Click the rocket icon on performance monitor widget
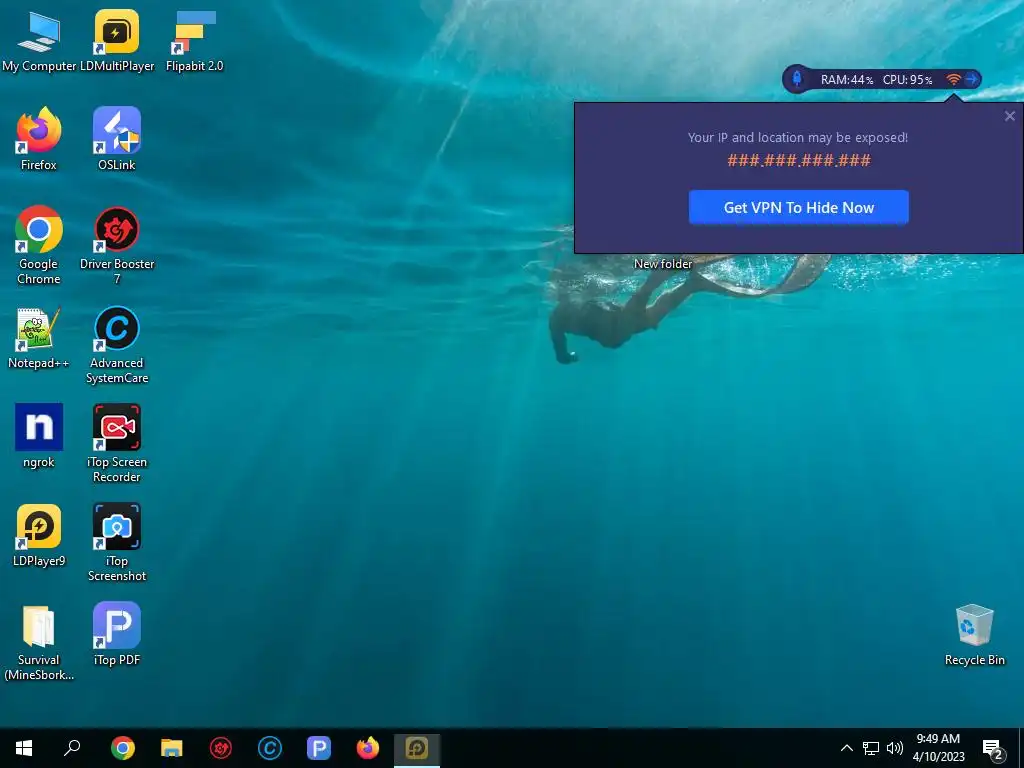This screenshot has width=1024, height=768. [x=797, y=79]
